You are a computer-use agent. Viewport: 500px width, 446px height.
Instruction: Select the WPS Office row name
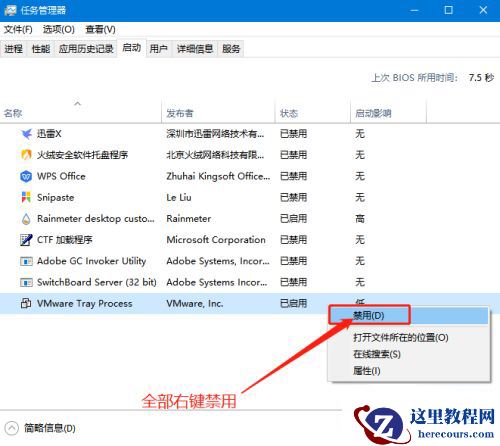(x=61, y=176)
